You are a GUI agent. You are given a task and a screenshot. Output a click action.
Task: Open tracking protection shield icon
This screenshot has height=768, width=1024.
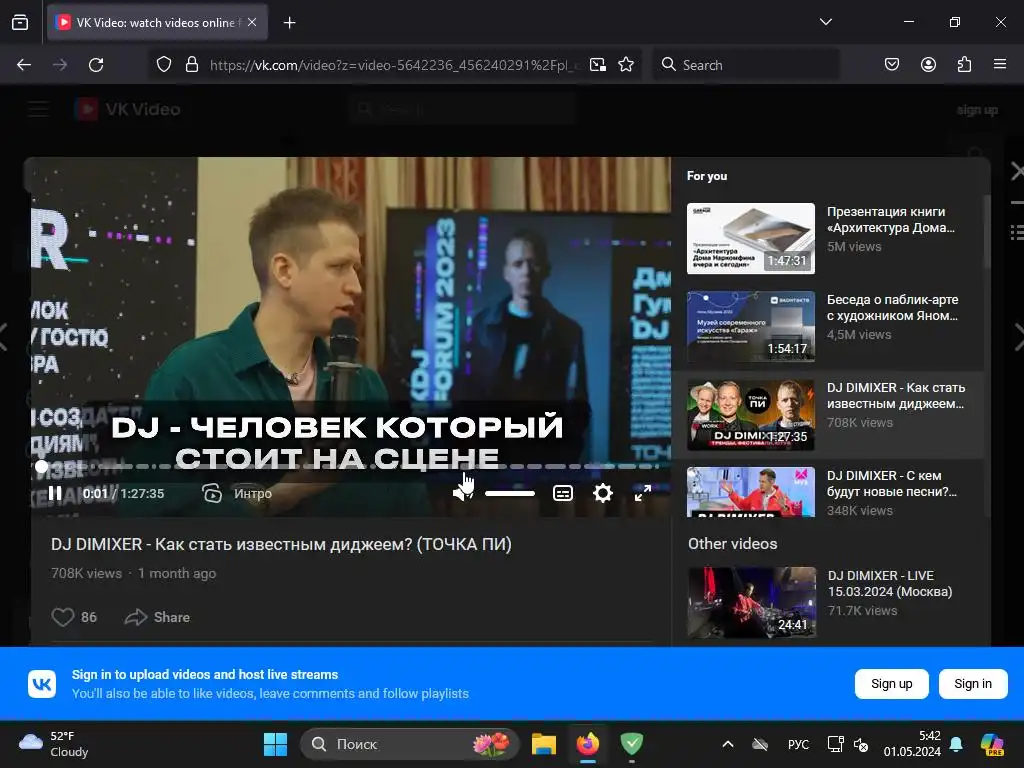click(164, 65)
